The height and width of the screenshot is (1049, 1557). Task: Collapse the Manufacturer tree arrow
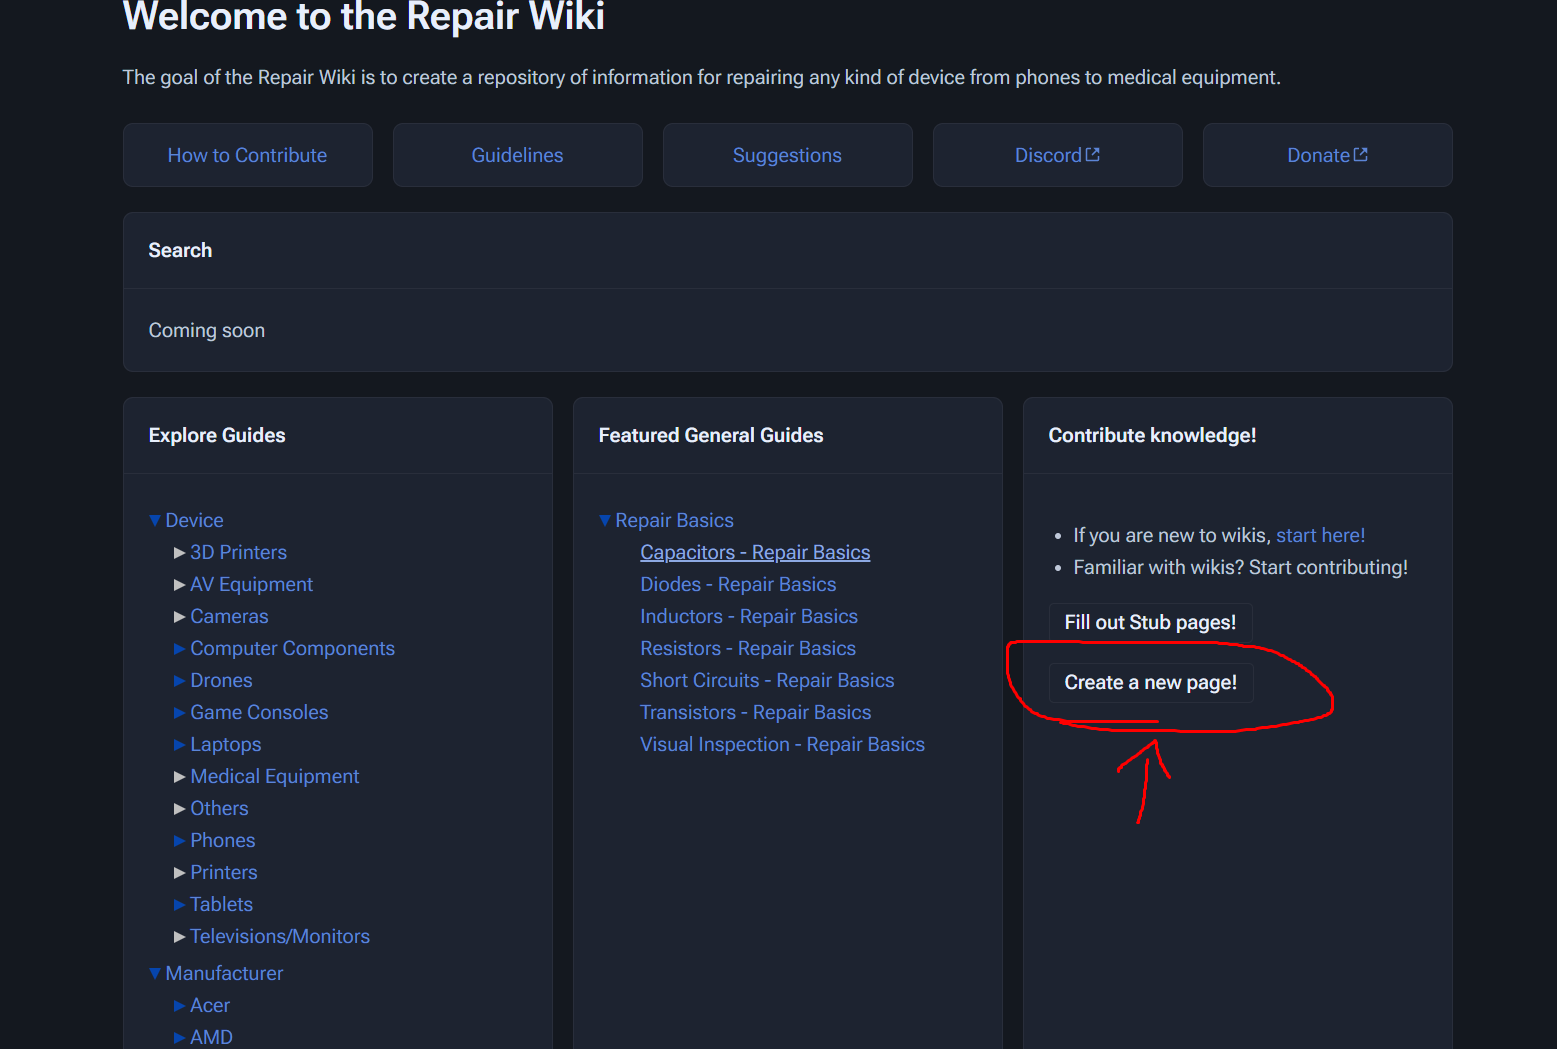(155, 973)
